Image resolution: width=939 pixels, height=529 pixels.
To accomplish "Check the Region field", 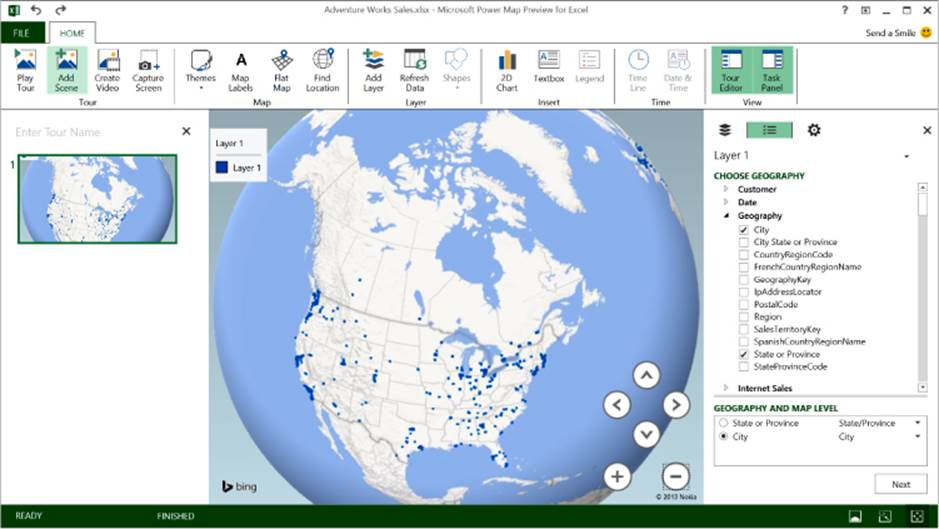I will pyautogui.click(x=744, y=317).
